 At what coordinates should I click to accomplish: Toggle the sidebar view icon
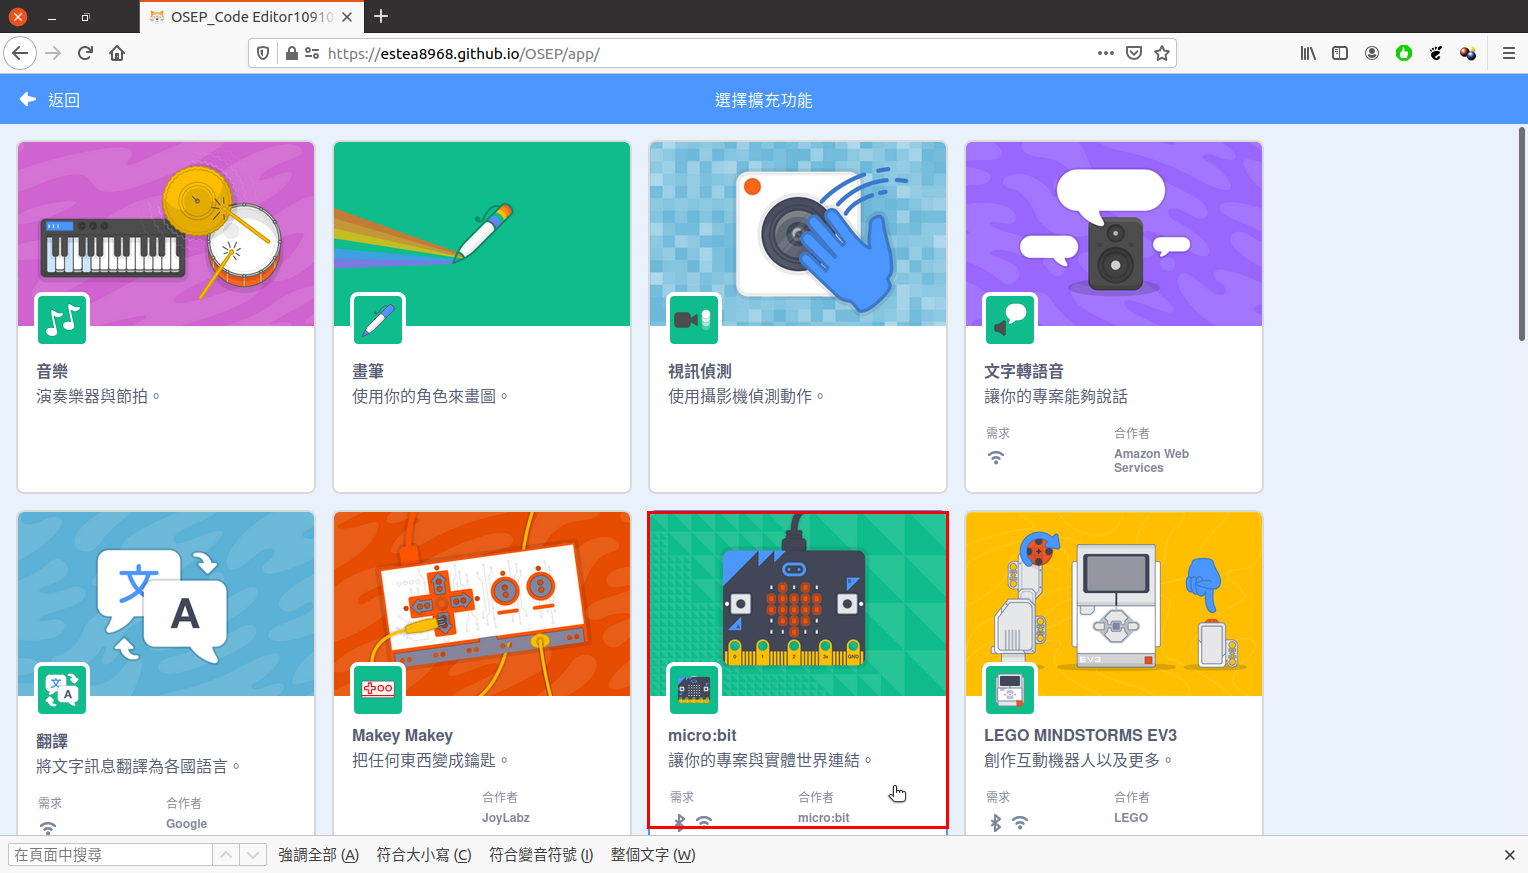[1340, 53]
